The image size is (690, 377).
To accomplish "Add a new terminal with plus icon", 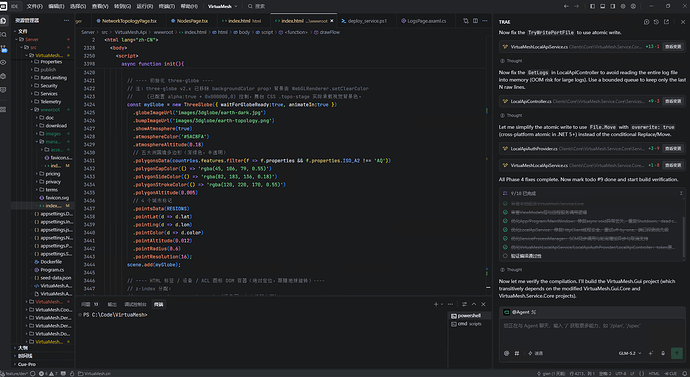I will [436, 304].
